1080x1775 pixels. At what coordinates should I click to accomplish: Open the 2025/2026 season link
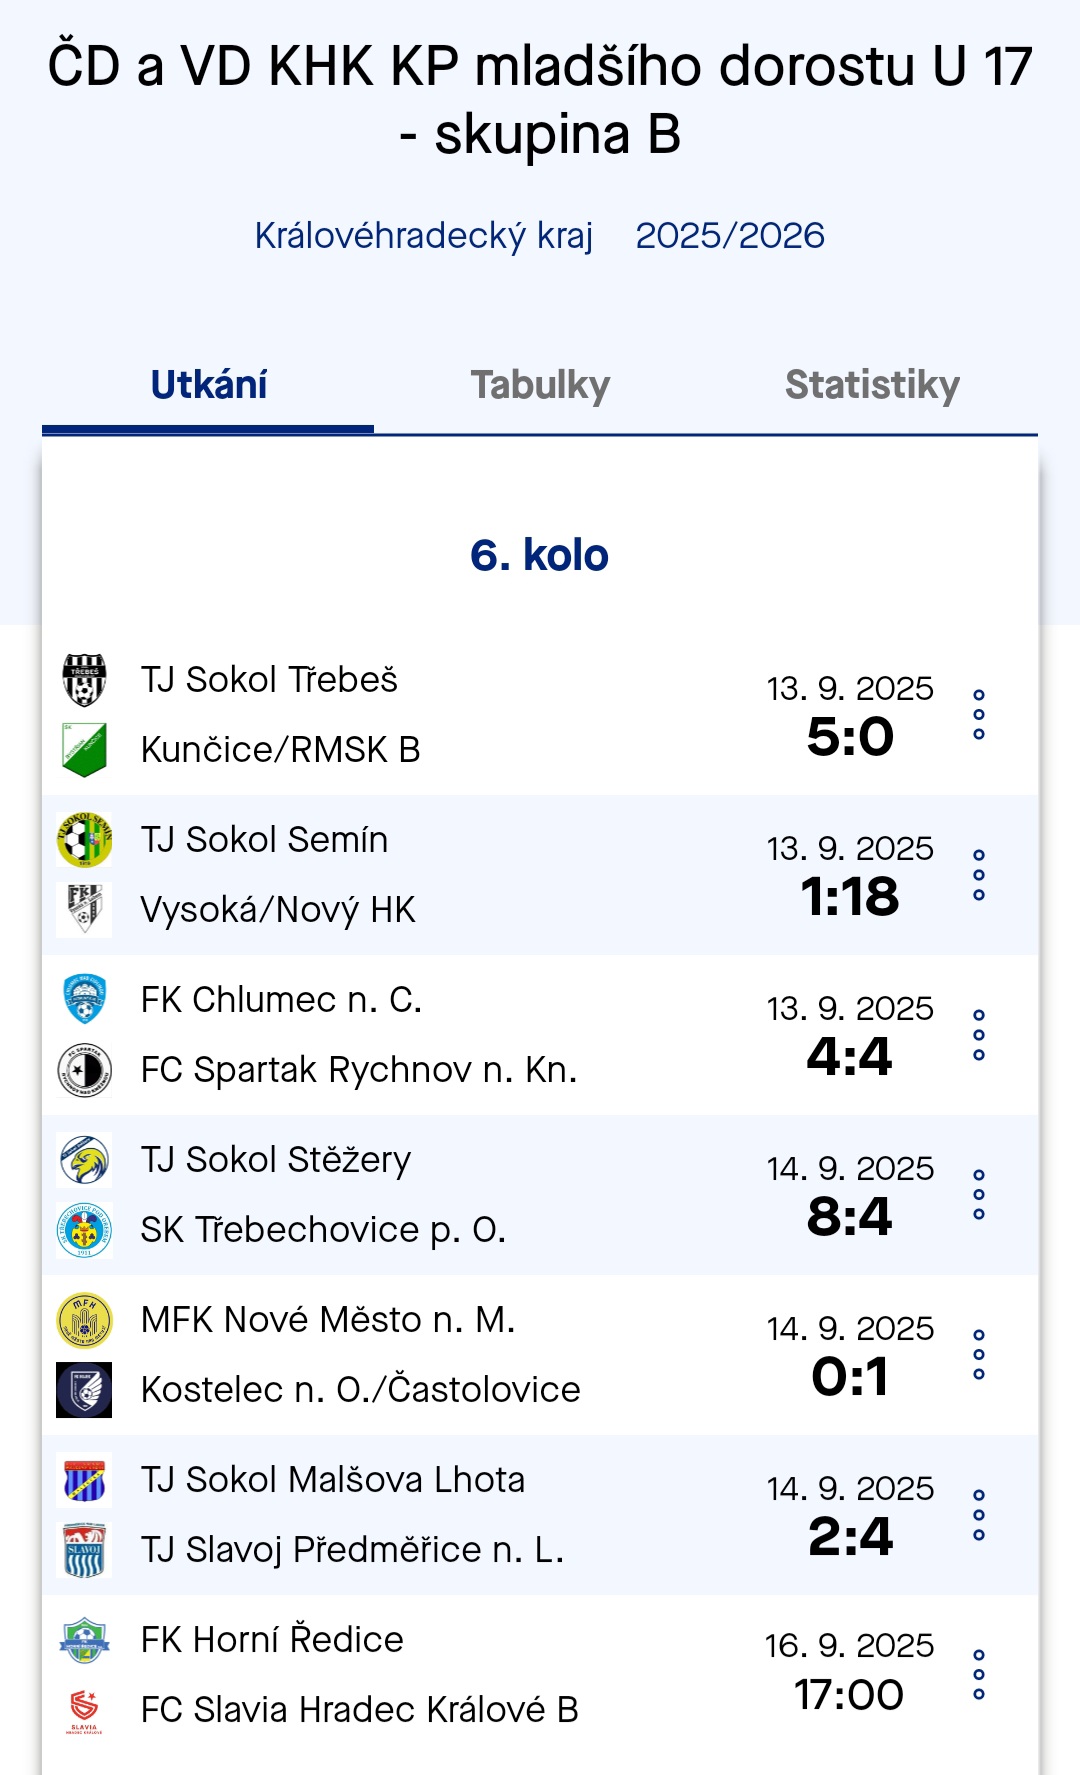[x=730, y=236]
